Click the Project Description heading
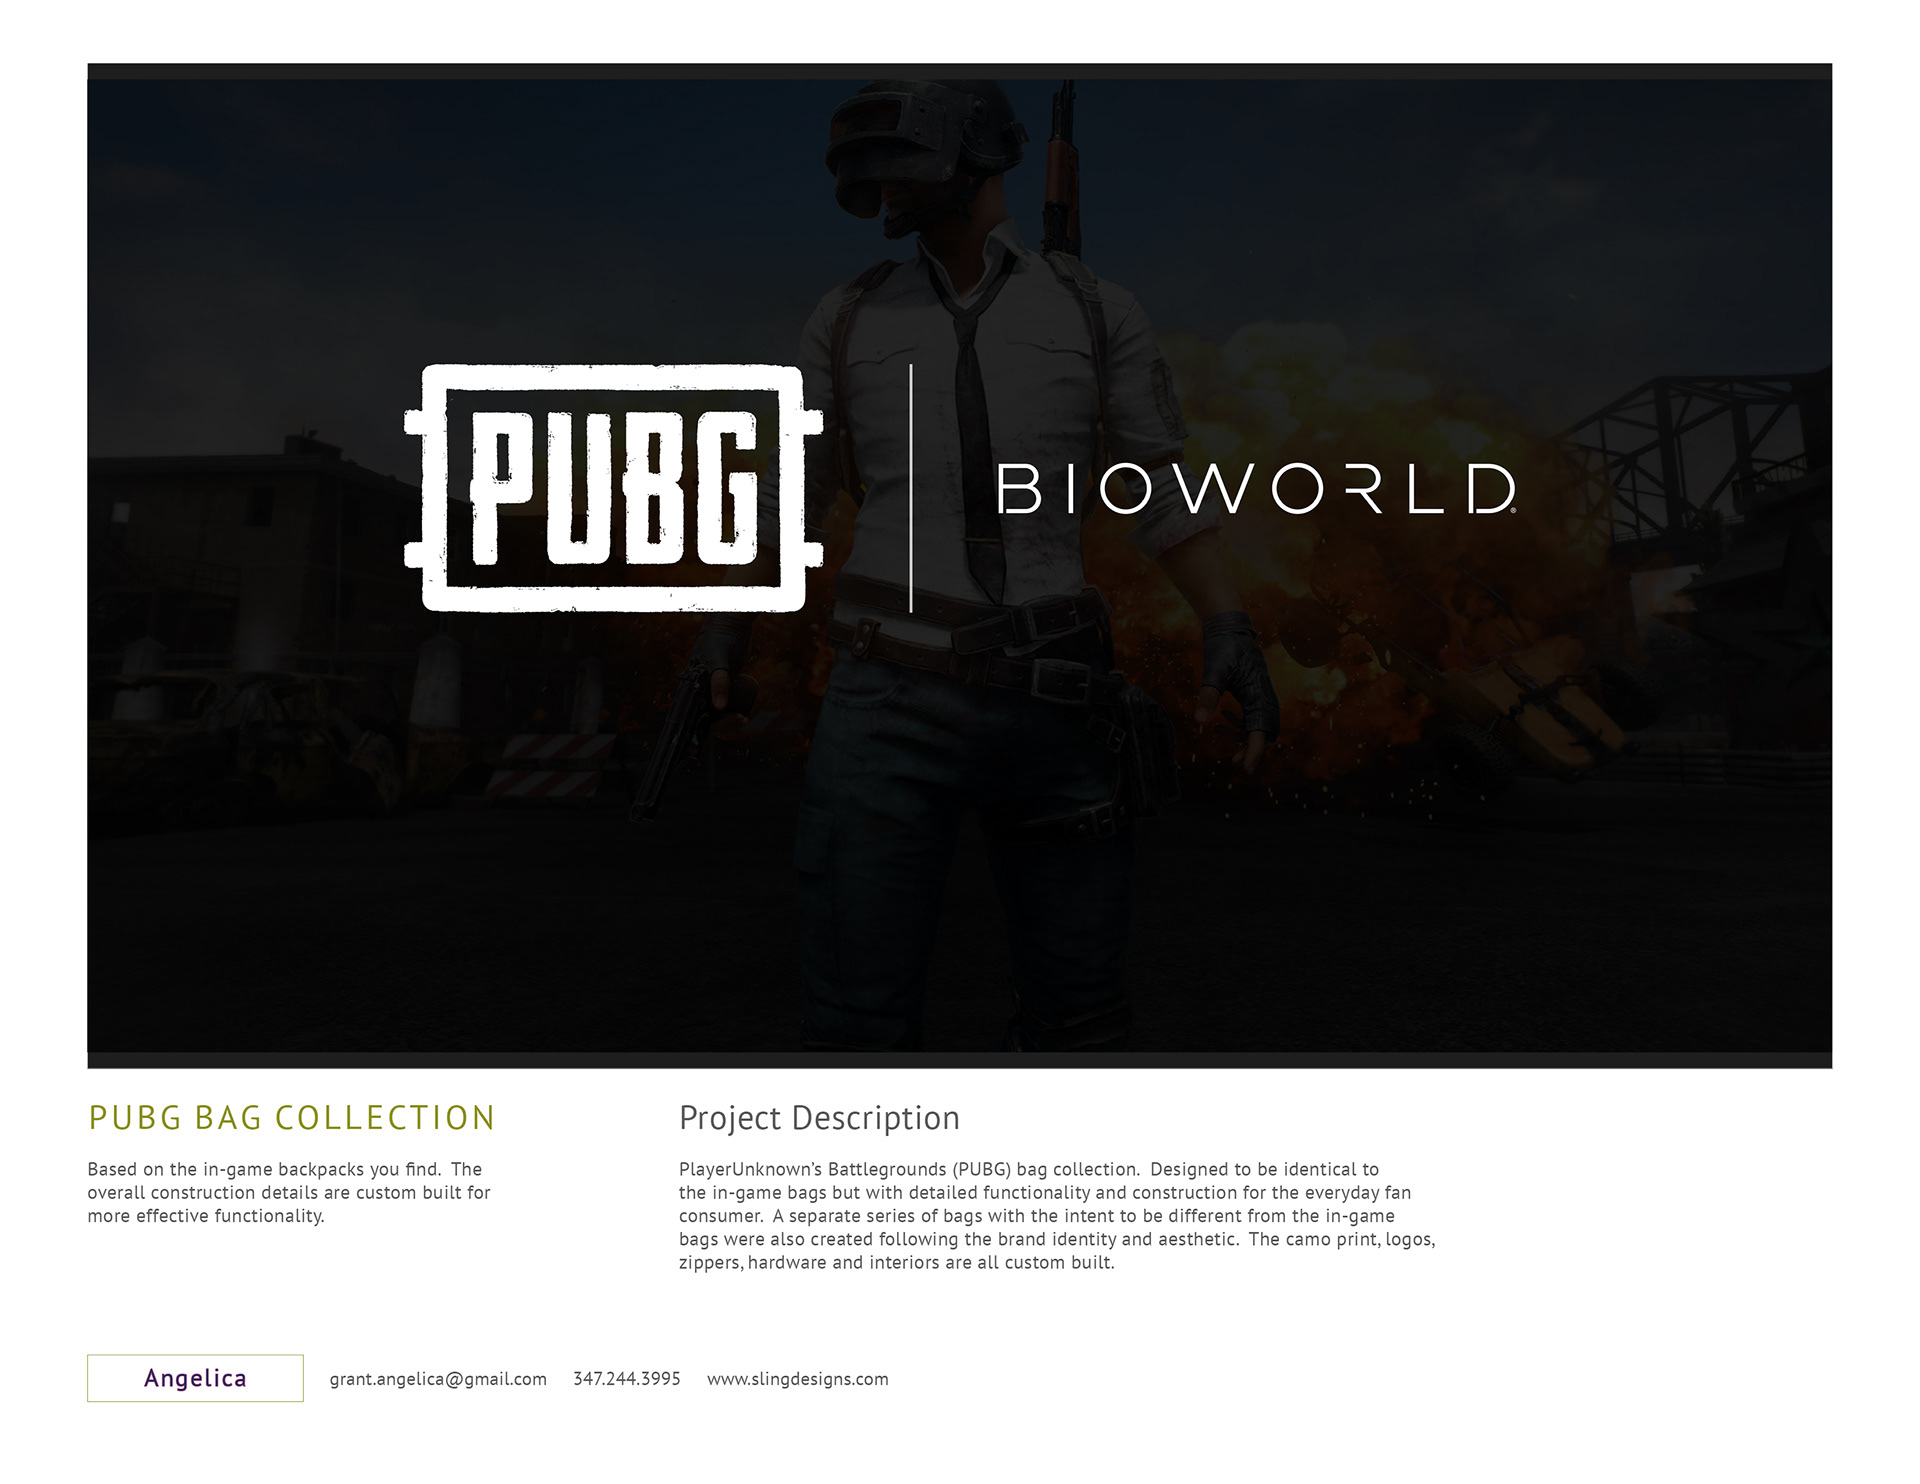The height and width of the screenshot is (1484, 1920). click(x=819, y=1118)
